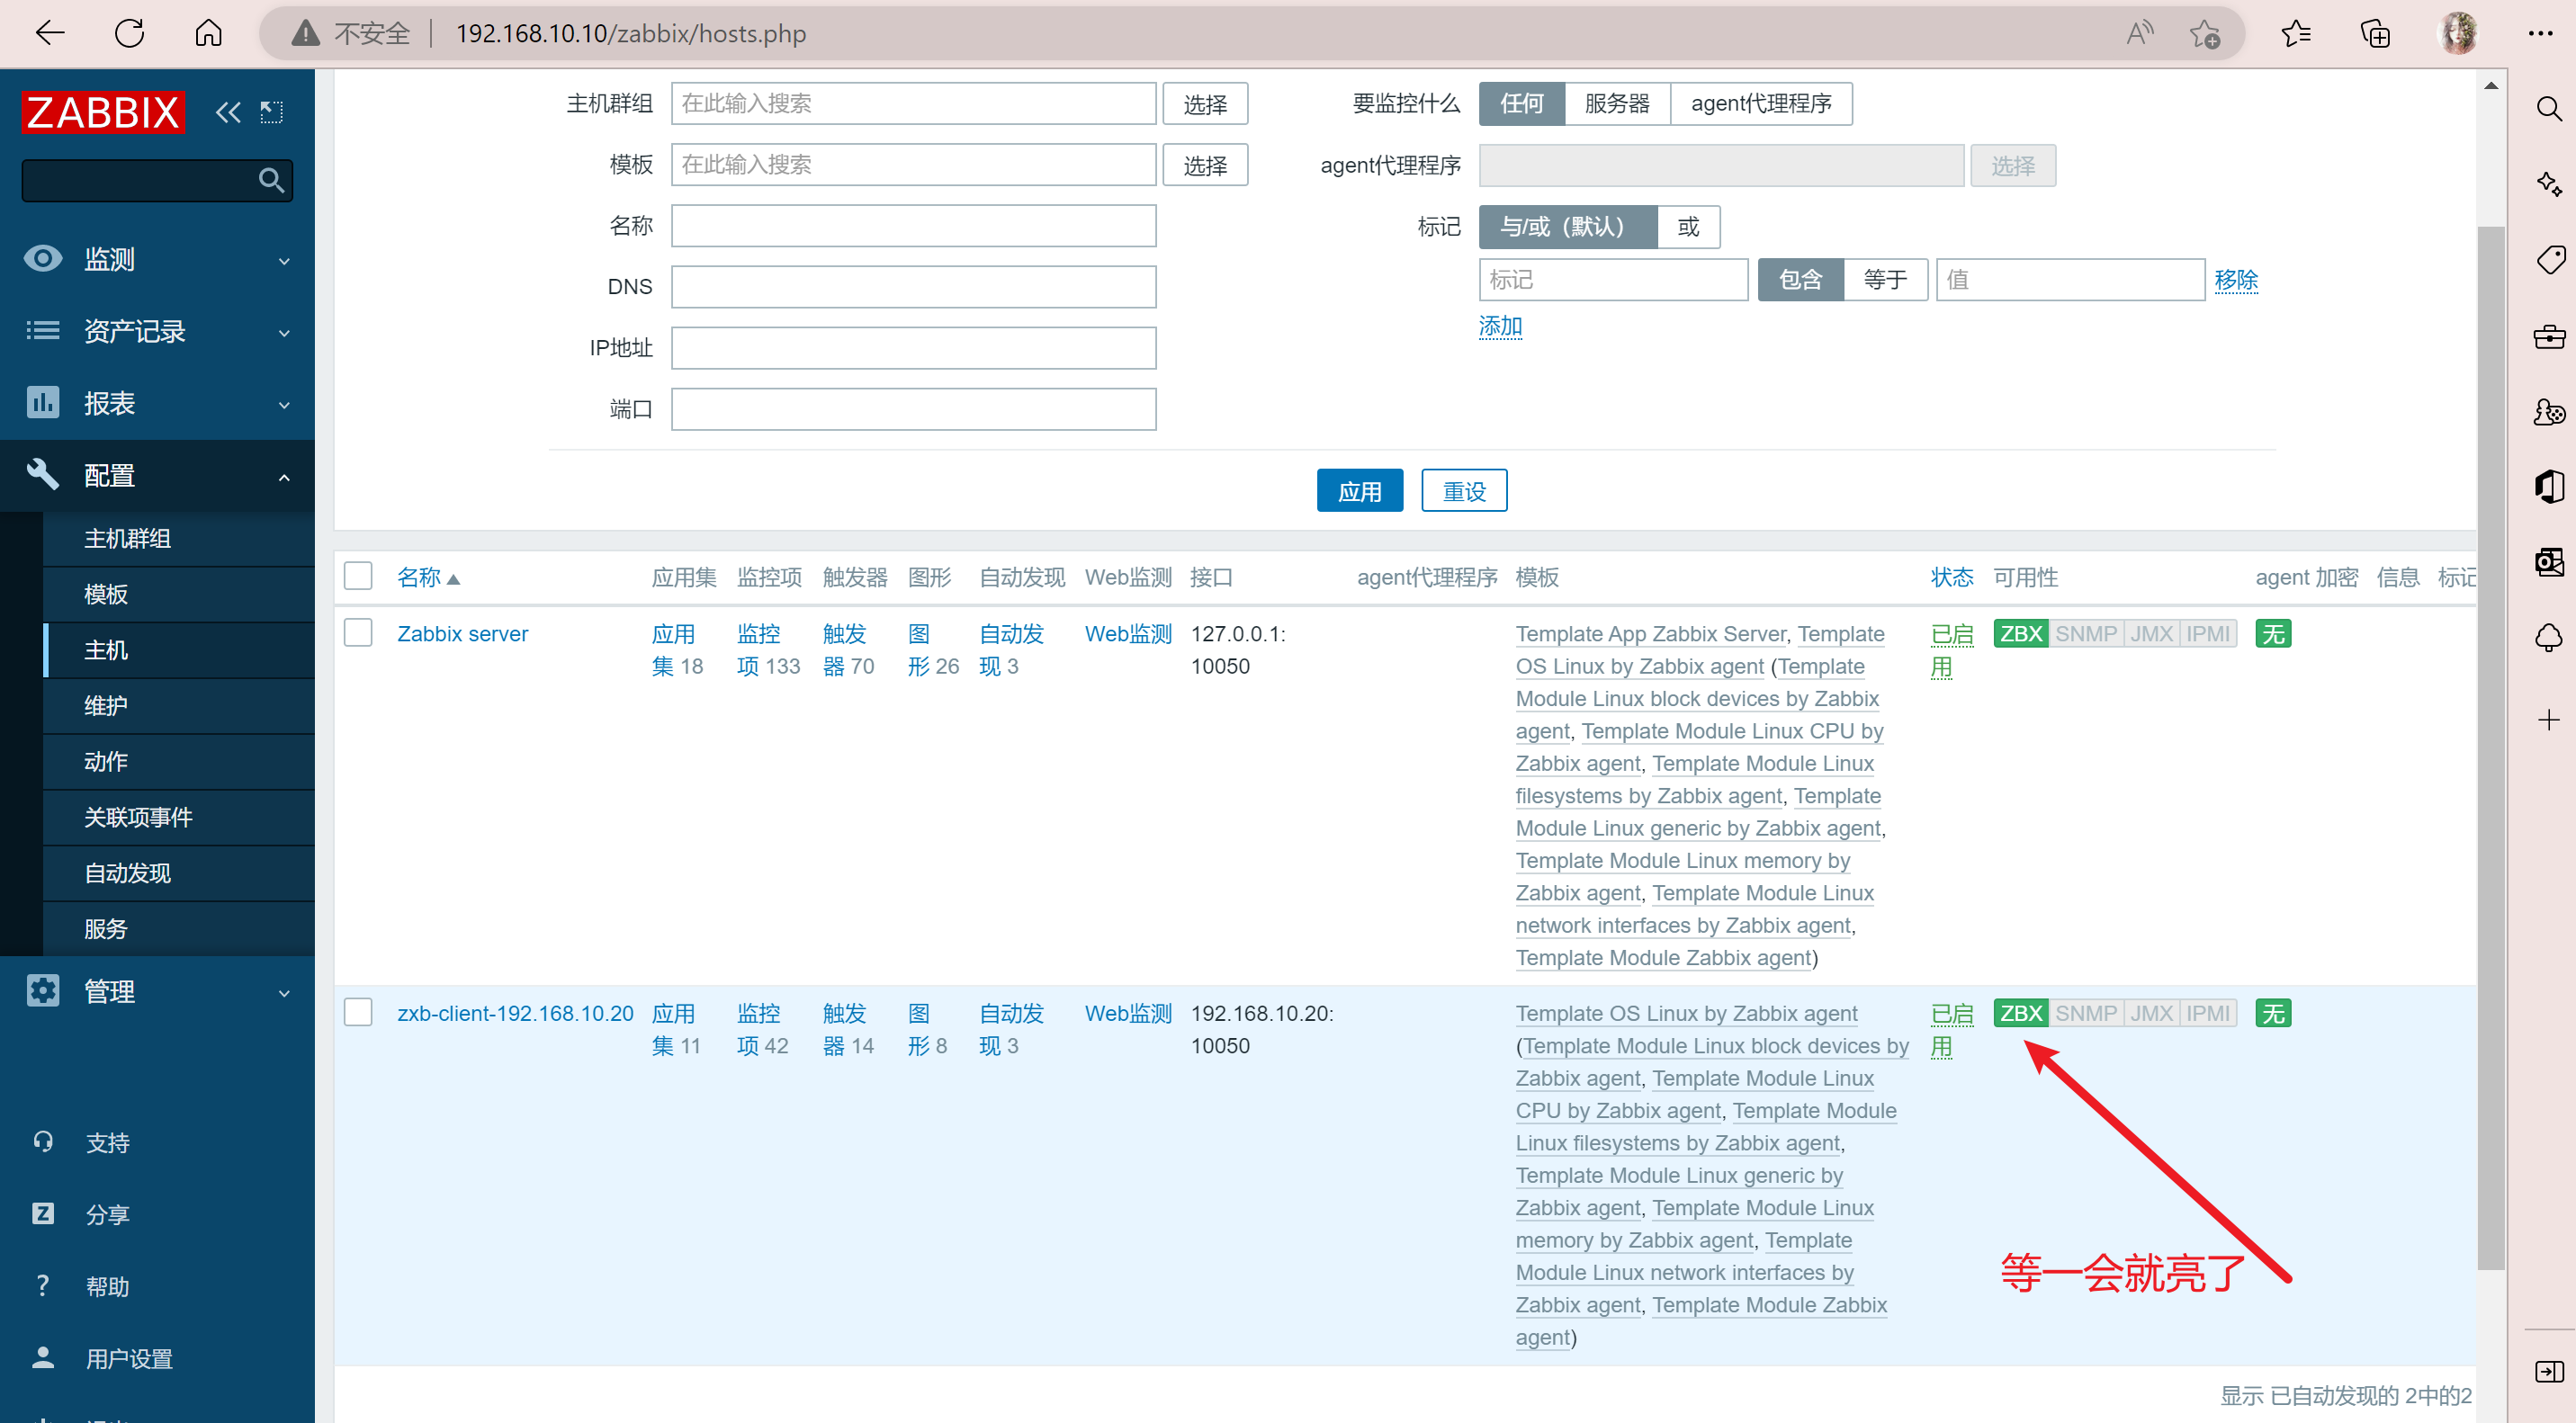Click the 应用 filter button
2576x1423 pixels.
coord(1359,491)
